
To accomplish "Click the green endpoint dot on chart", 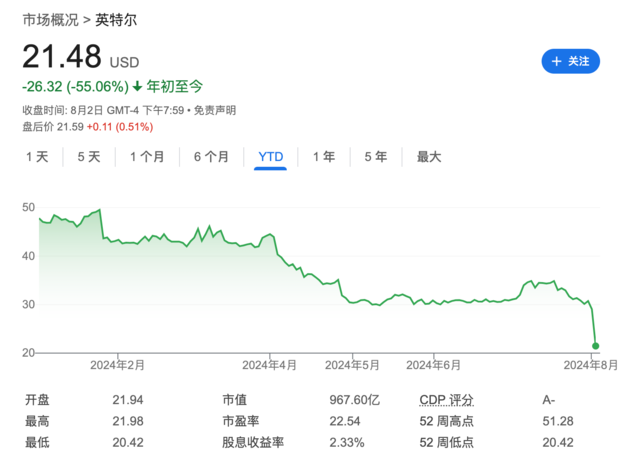I will (x=596, y=346).
